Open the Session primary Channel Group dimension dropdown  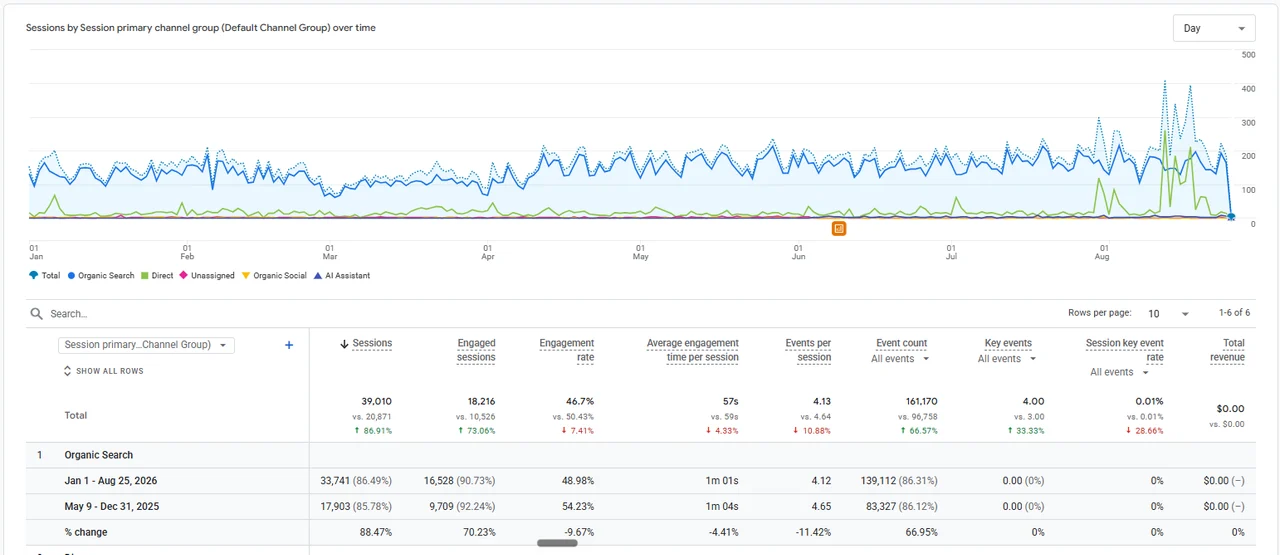146,345
